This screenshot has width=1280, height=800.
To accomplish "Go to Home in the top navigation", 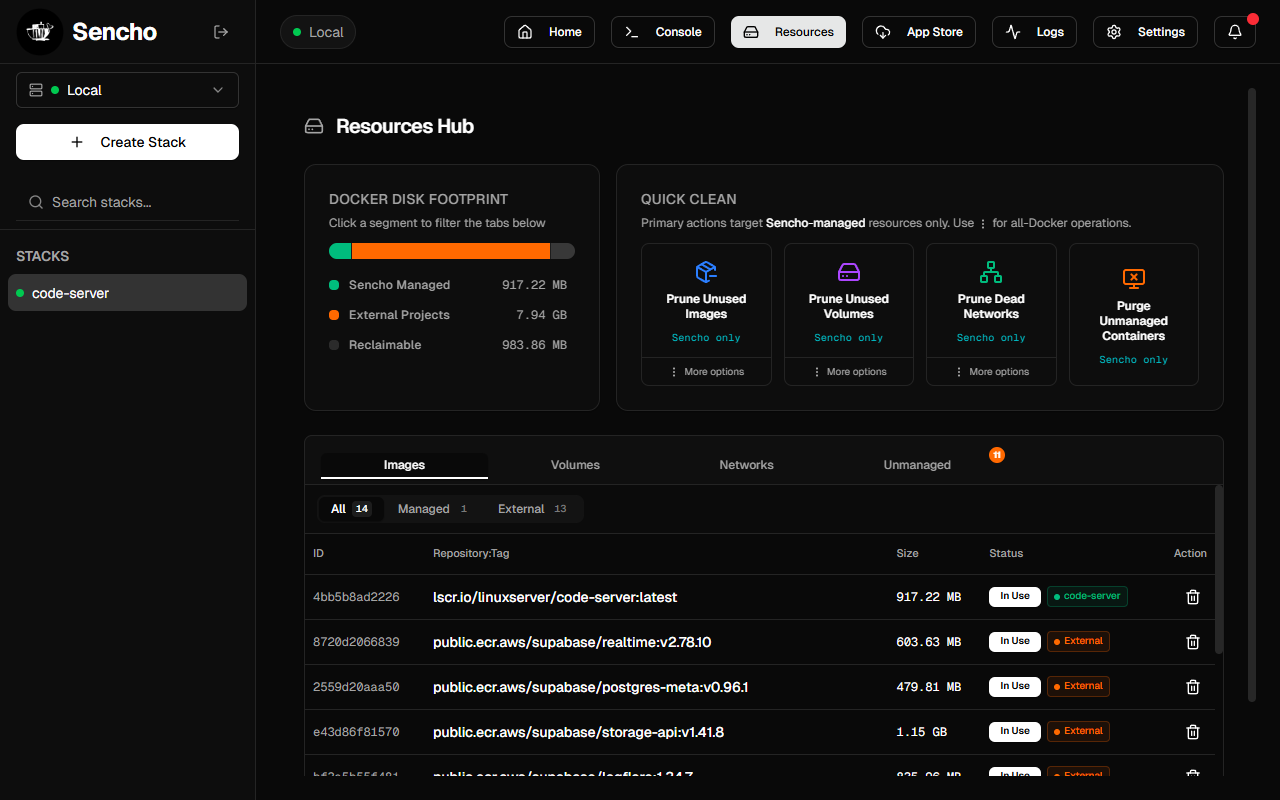I will (x=549, y=32).
